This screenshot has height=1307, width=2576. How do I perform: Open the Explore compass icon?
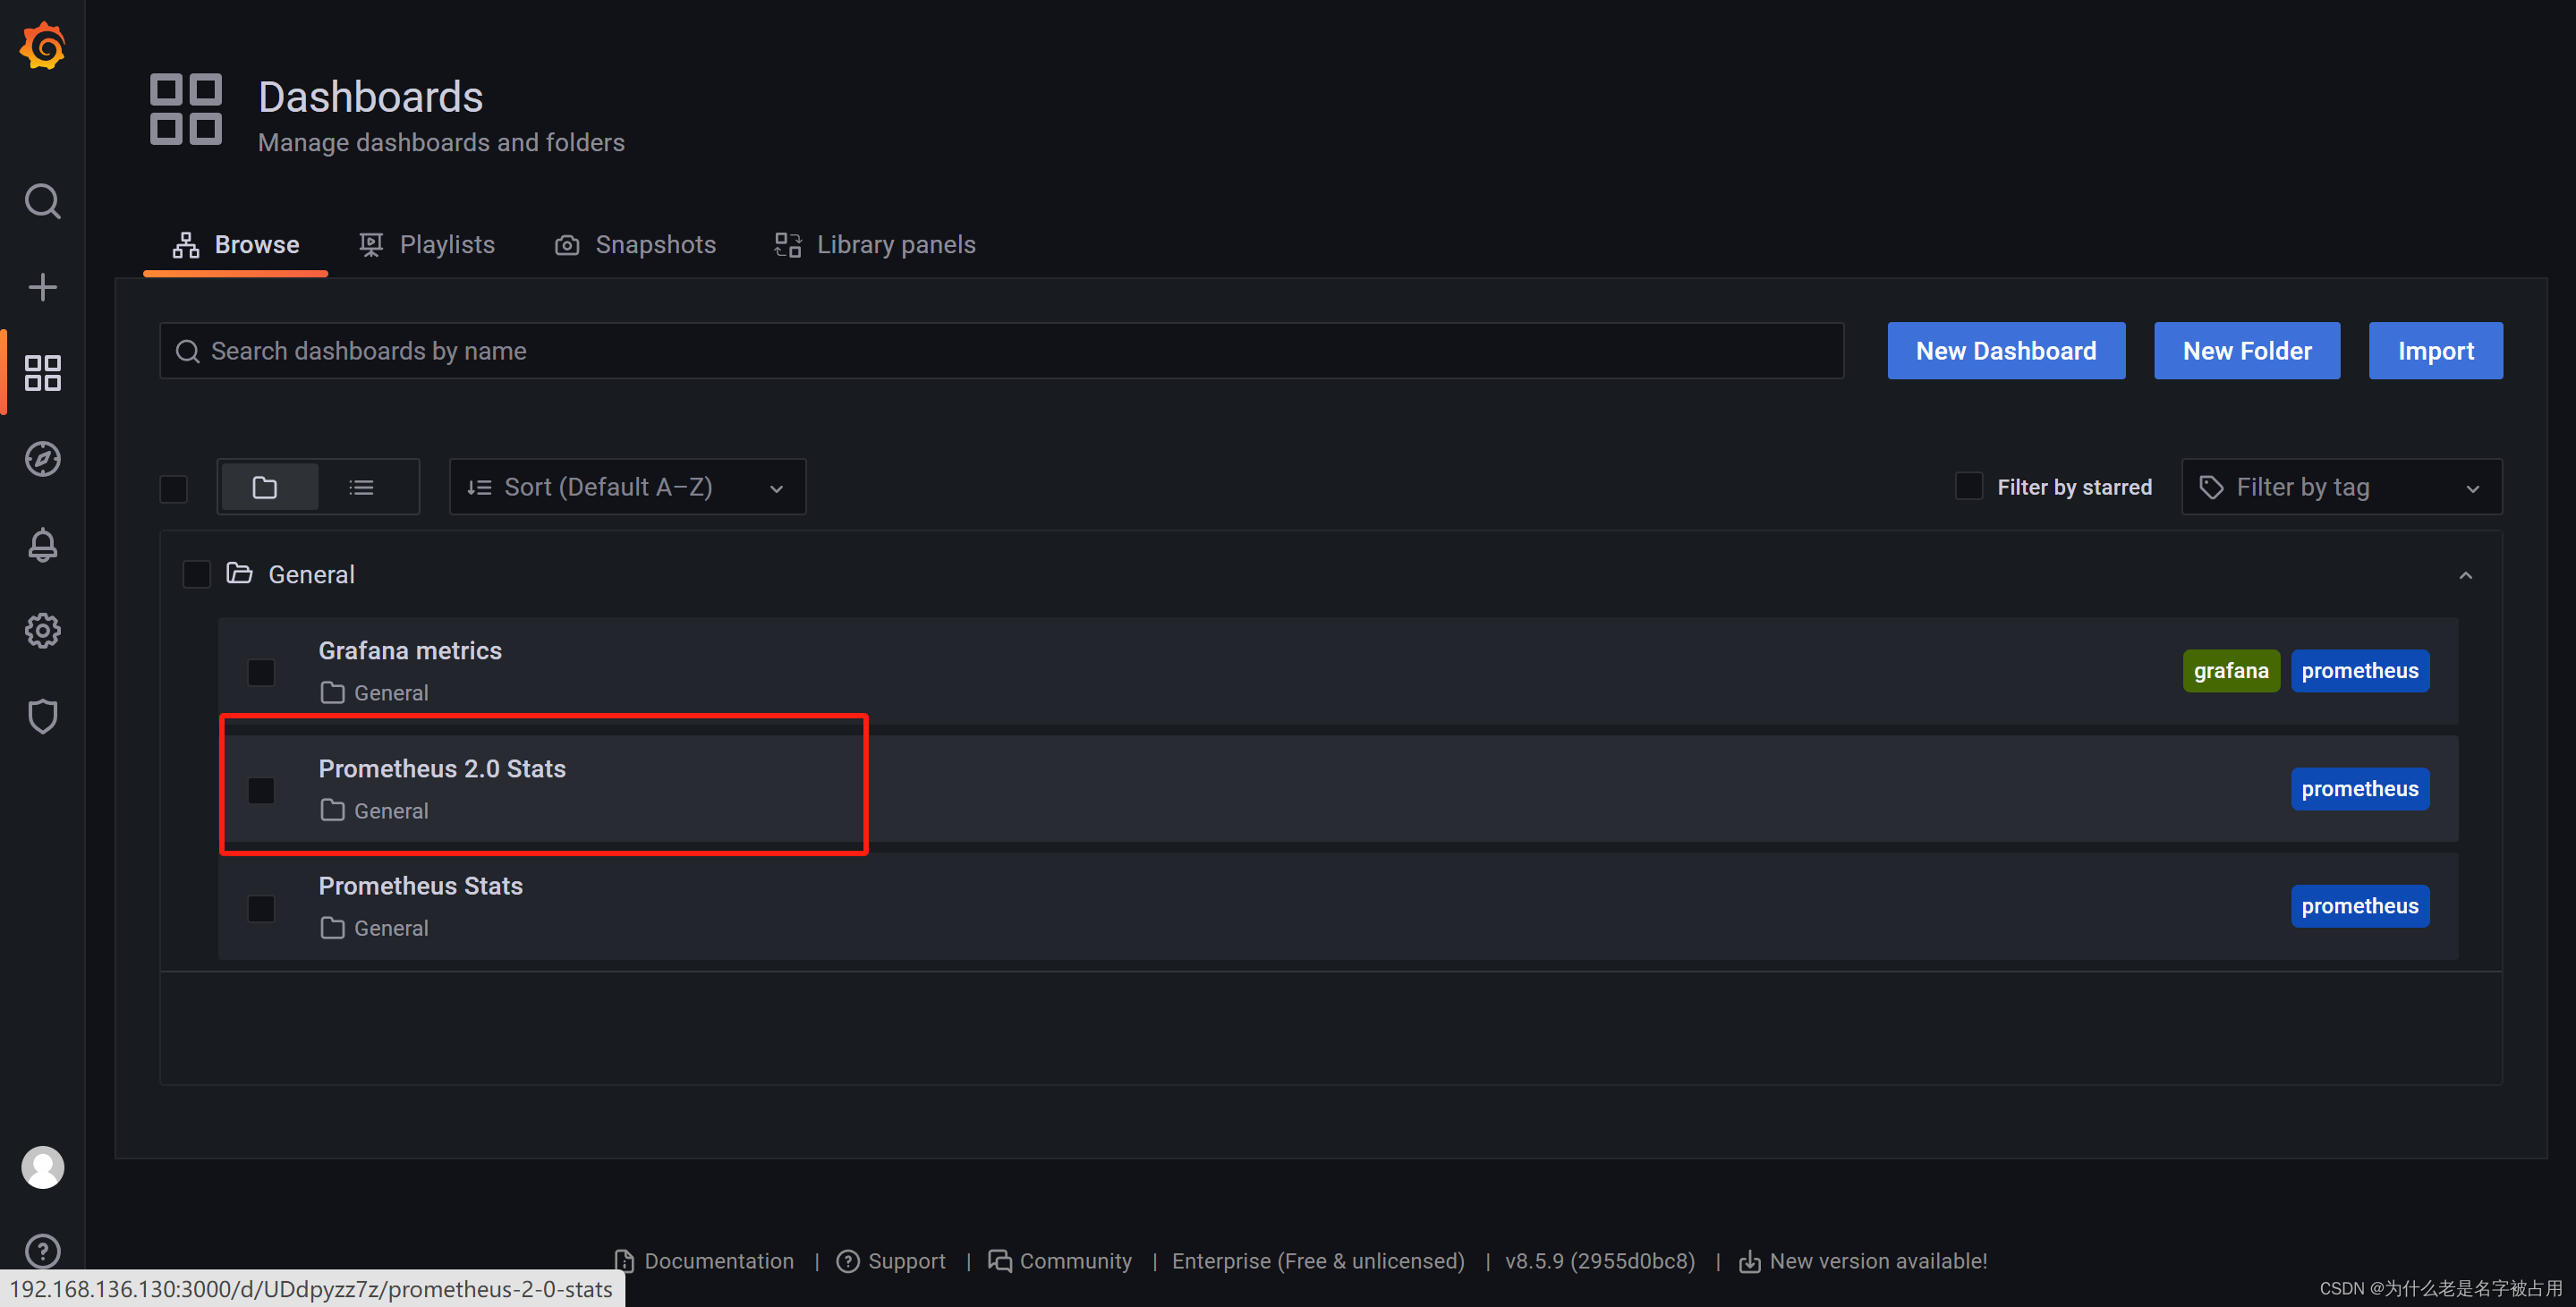click(42, 459)
